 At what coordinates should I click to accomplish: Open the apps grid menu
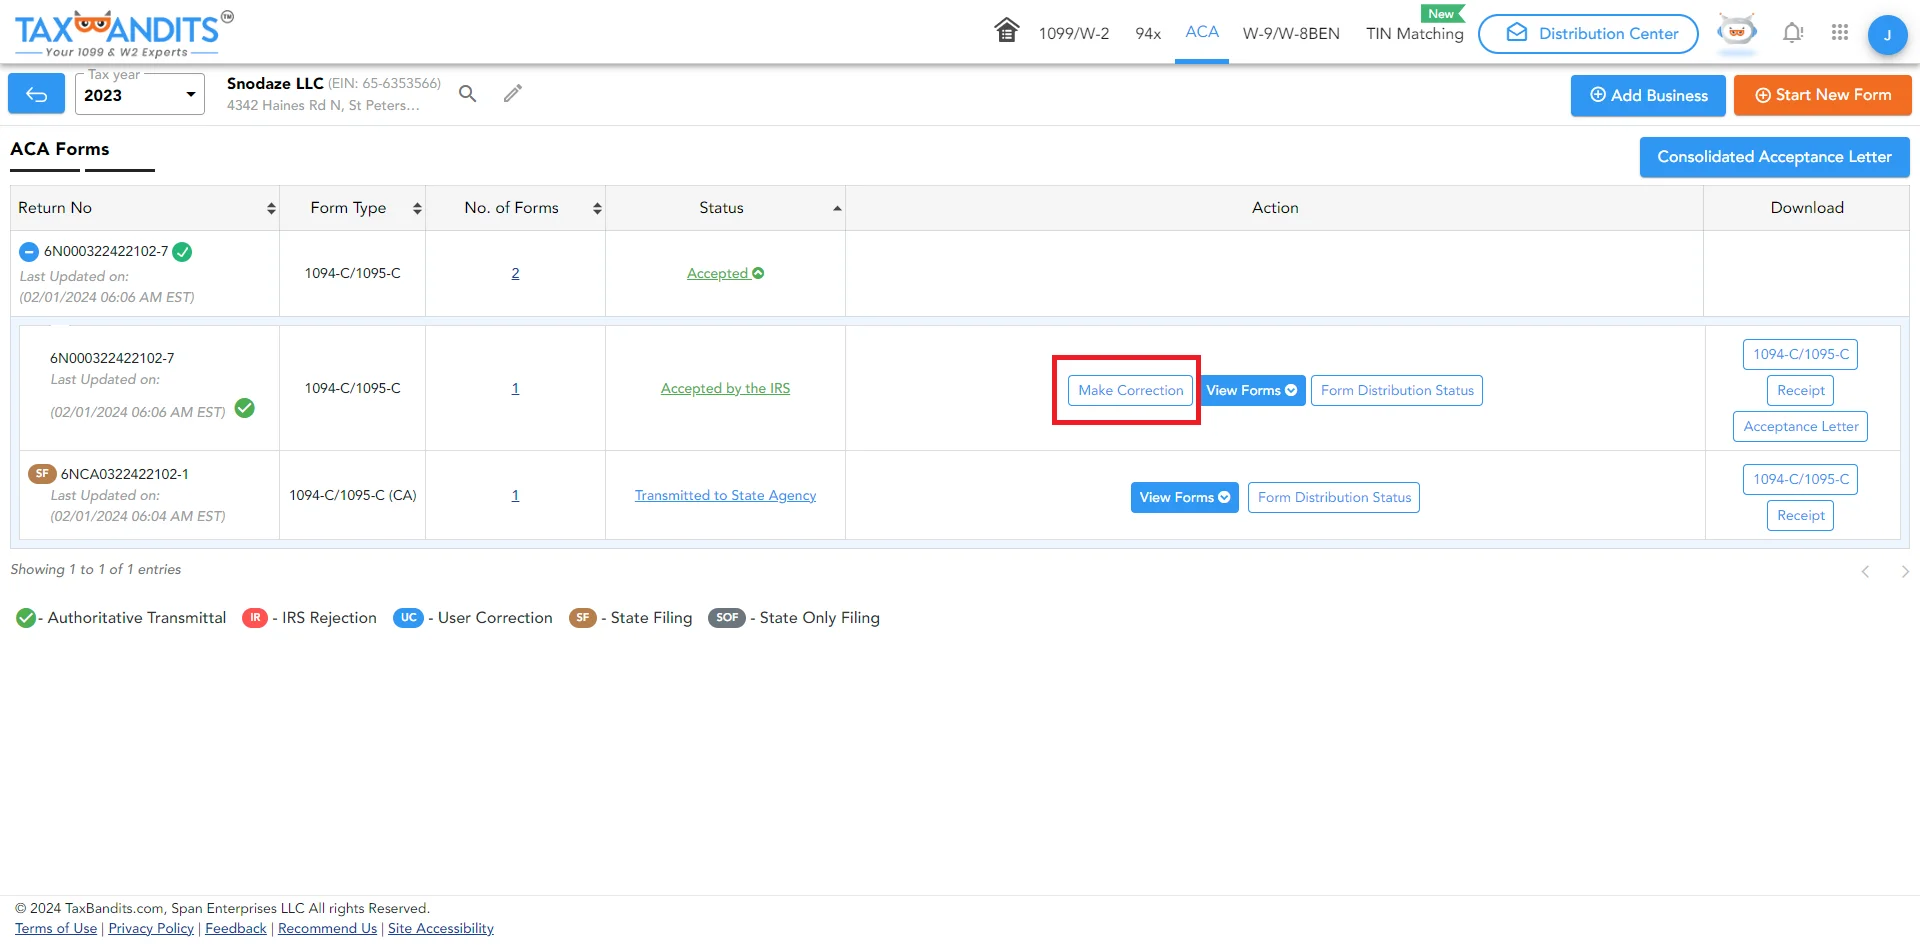point(1839,33)
